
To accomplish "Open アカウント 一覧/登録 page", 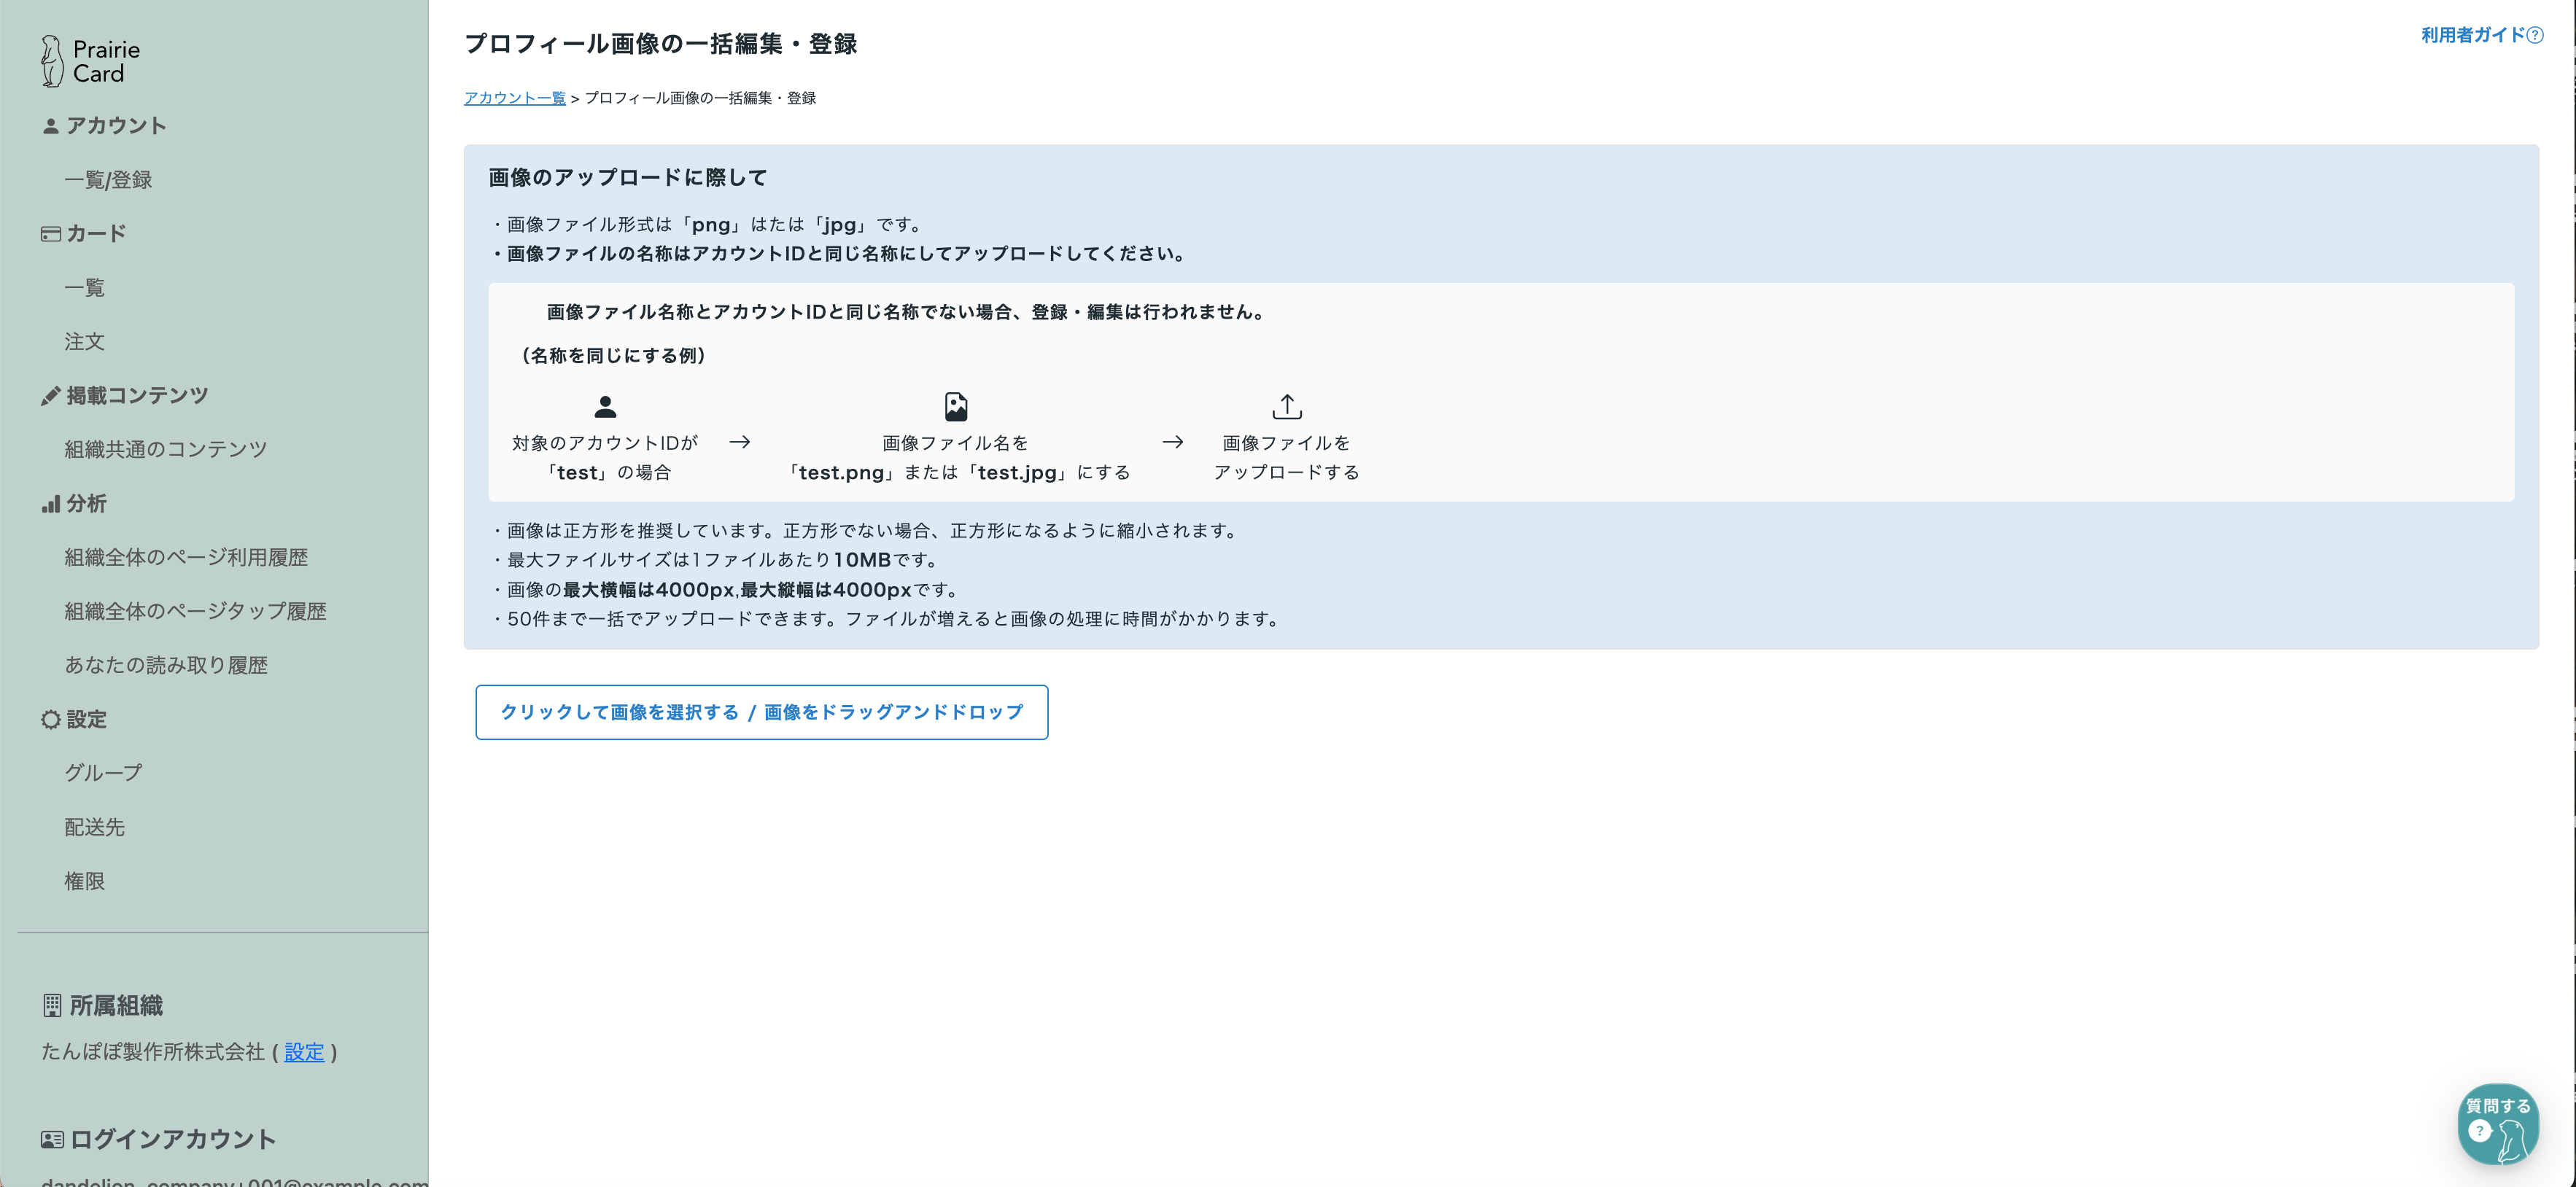I will pos(108,180).
